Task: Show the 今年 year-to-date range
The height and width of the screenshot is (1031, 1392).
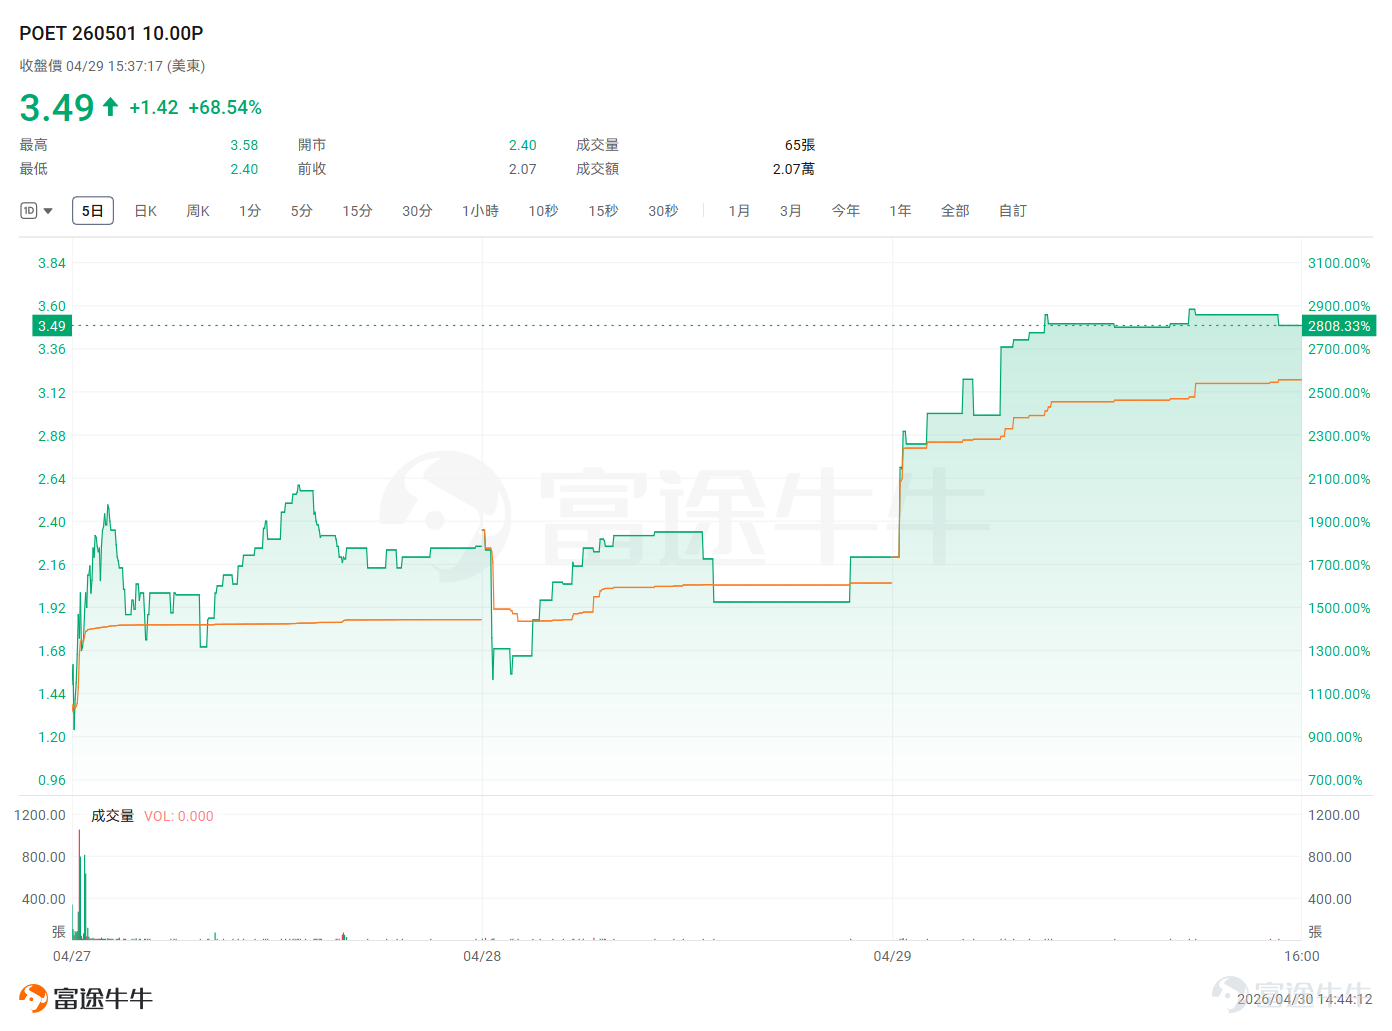Action: 846,211
